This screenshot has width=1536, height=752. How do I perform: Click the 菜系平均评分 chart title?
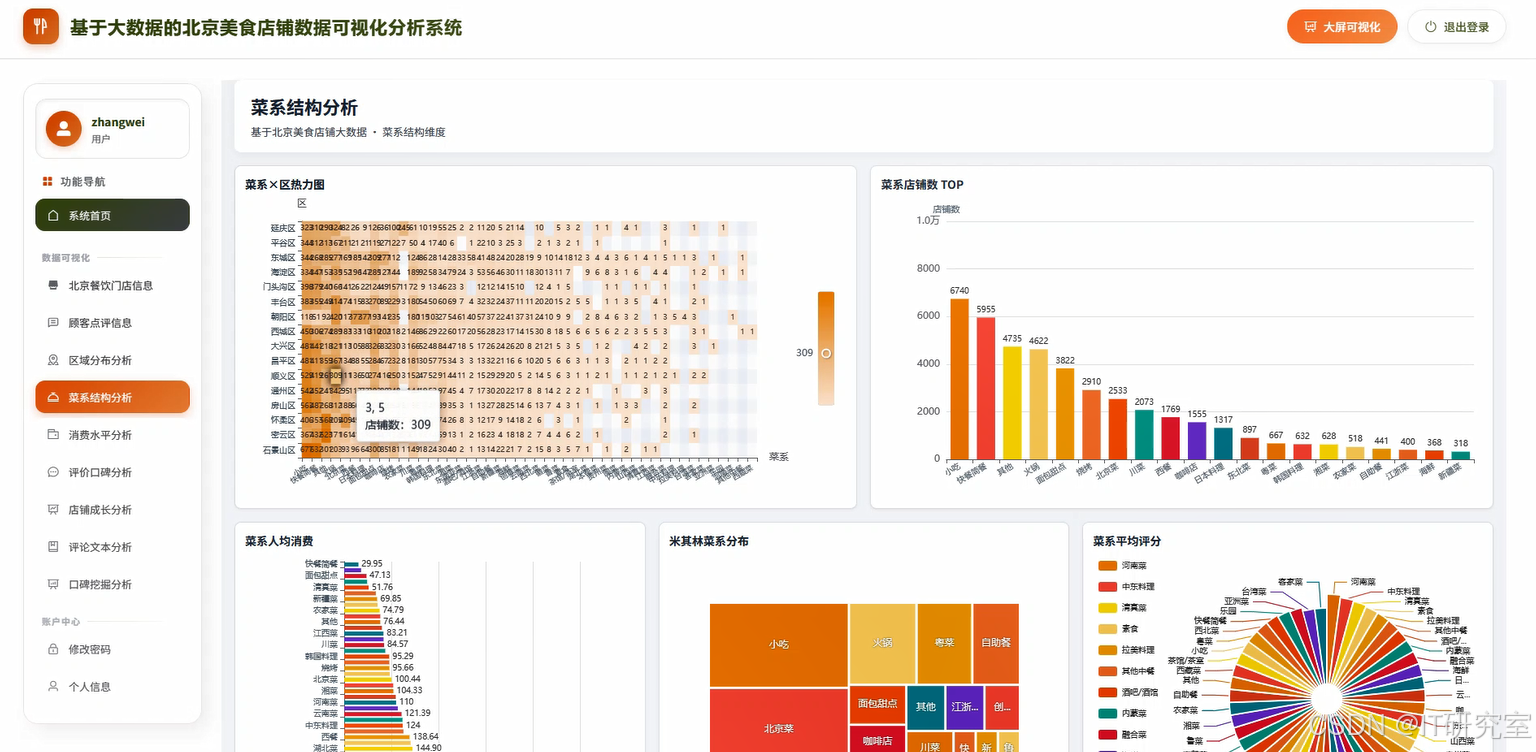[x=1127, y=542]
